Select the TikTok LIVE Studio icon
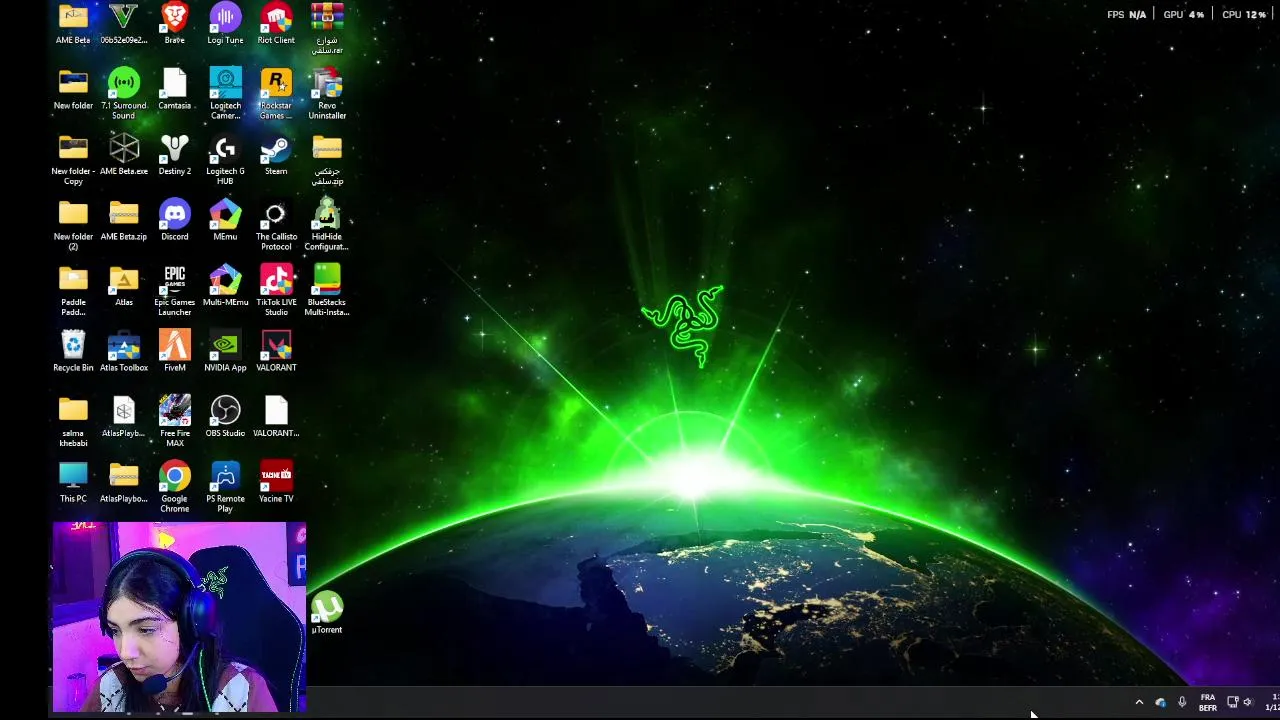1280x720 pixels. point(276,290)
